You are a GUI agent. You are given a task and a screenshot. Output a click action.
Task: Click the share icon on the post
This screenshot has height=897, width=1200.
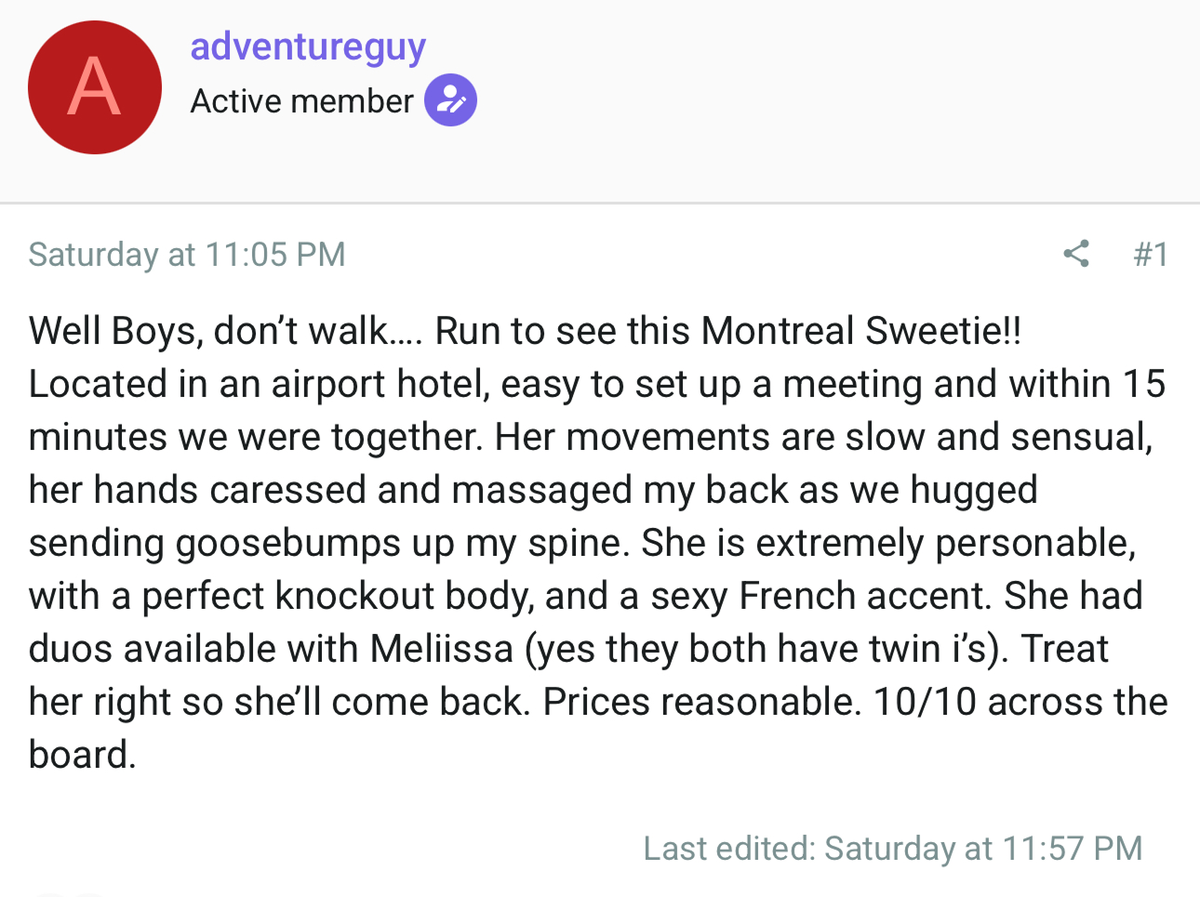click(x=1076, y=254)
